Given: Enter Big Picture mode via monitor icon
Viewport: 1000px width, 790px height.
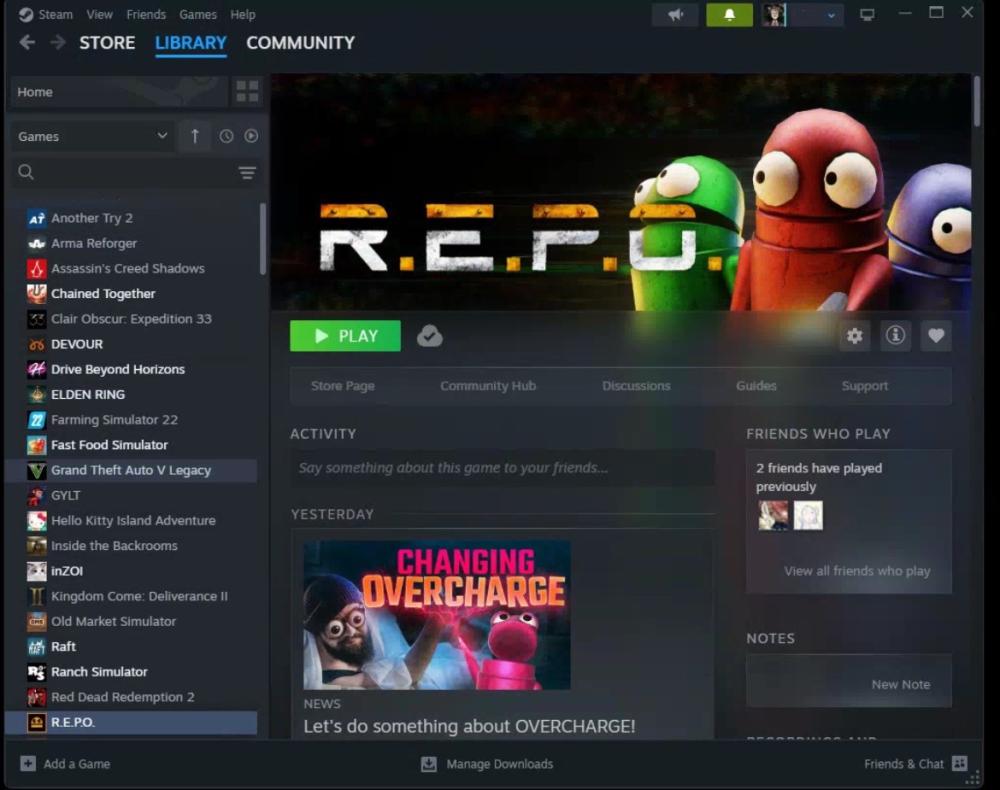Looking at the screenshot, I should point(867,15).
